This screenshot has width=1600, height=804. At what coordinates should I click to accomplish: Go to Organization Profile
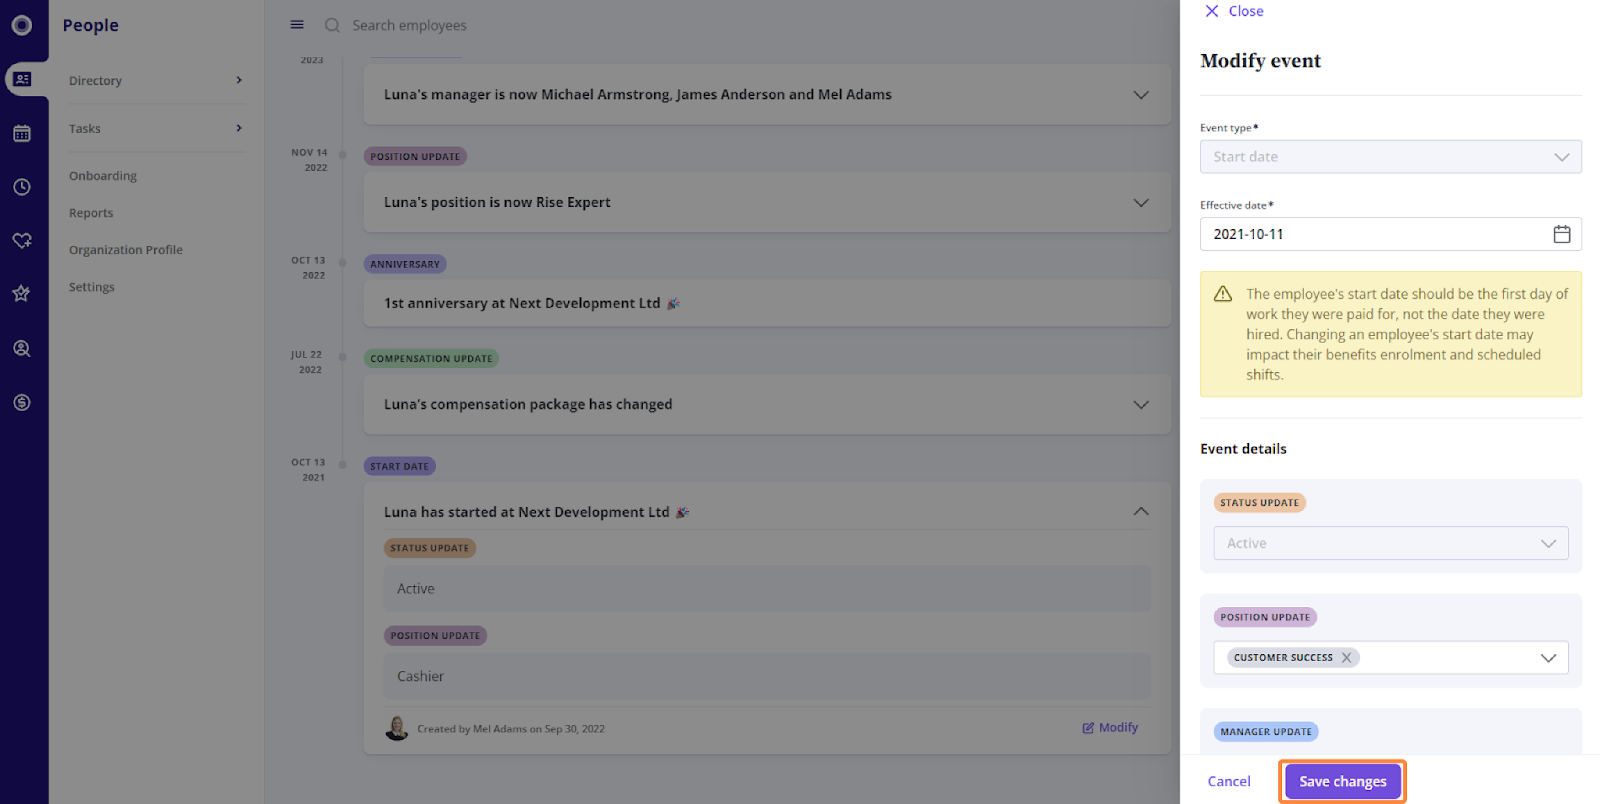[x=126, y=250]
